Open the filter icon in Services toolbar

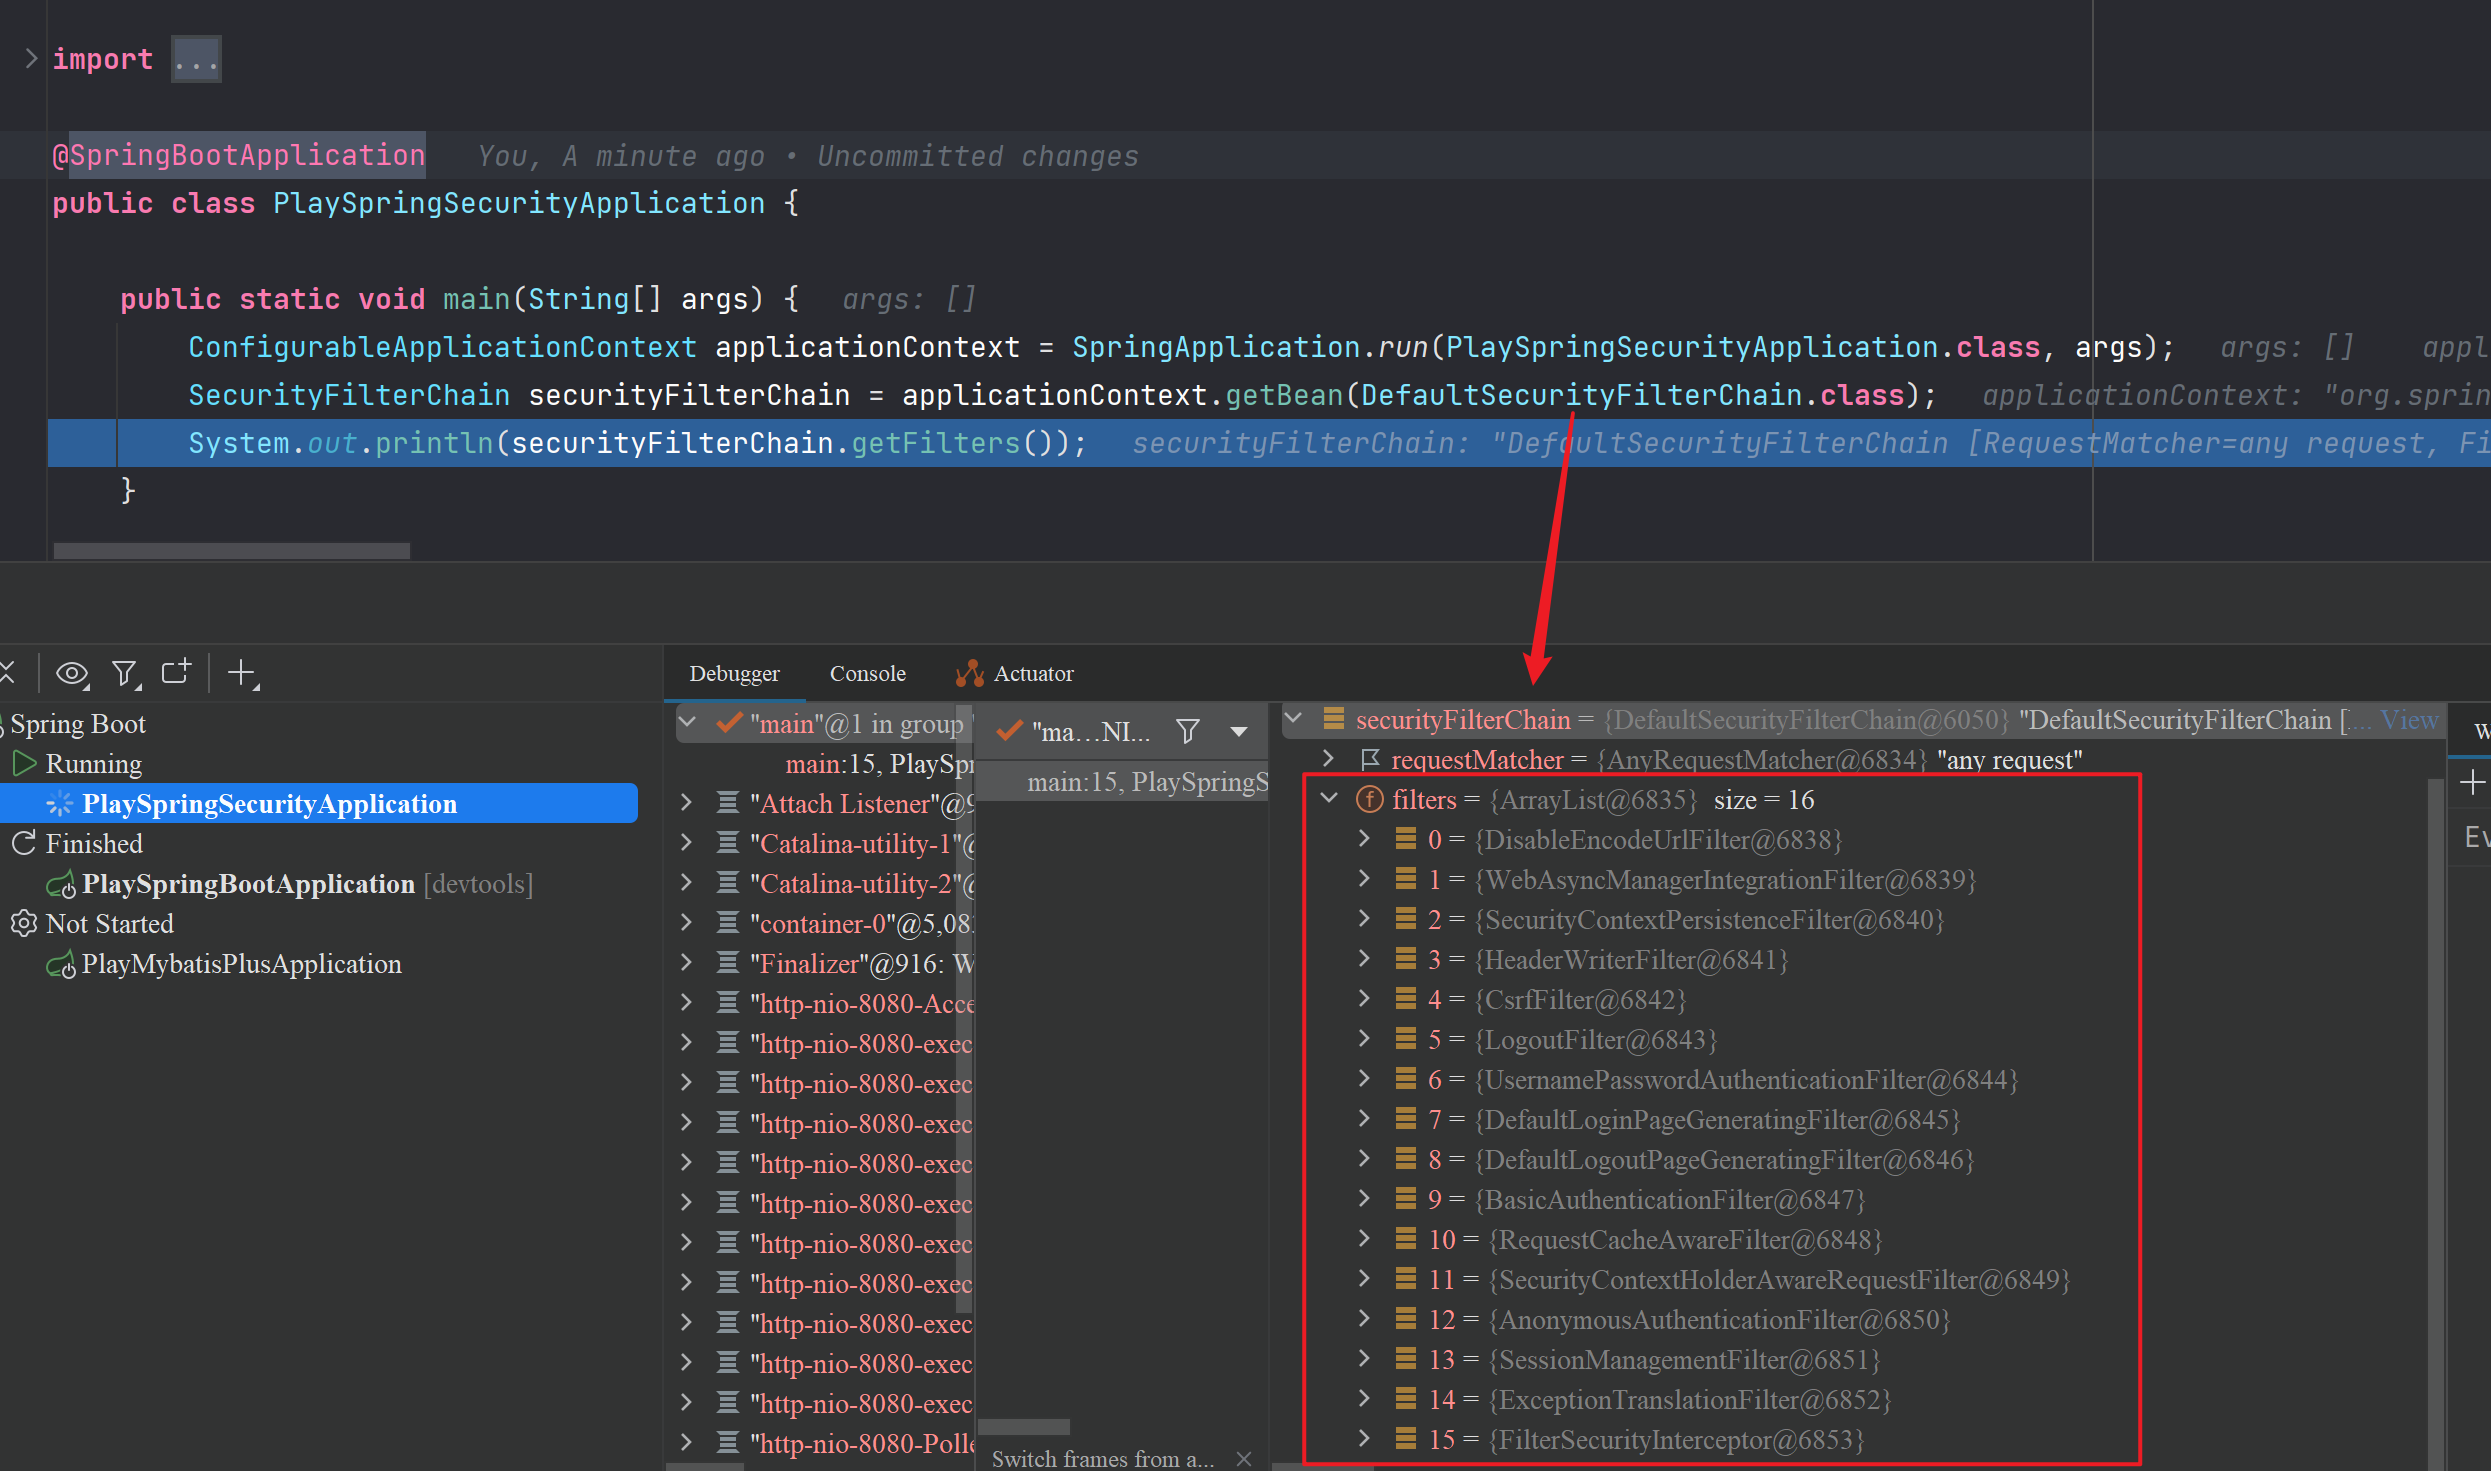[x=126, y=674]
